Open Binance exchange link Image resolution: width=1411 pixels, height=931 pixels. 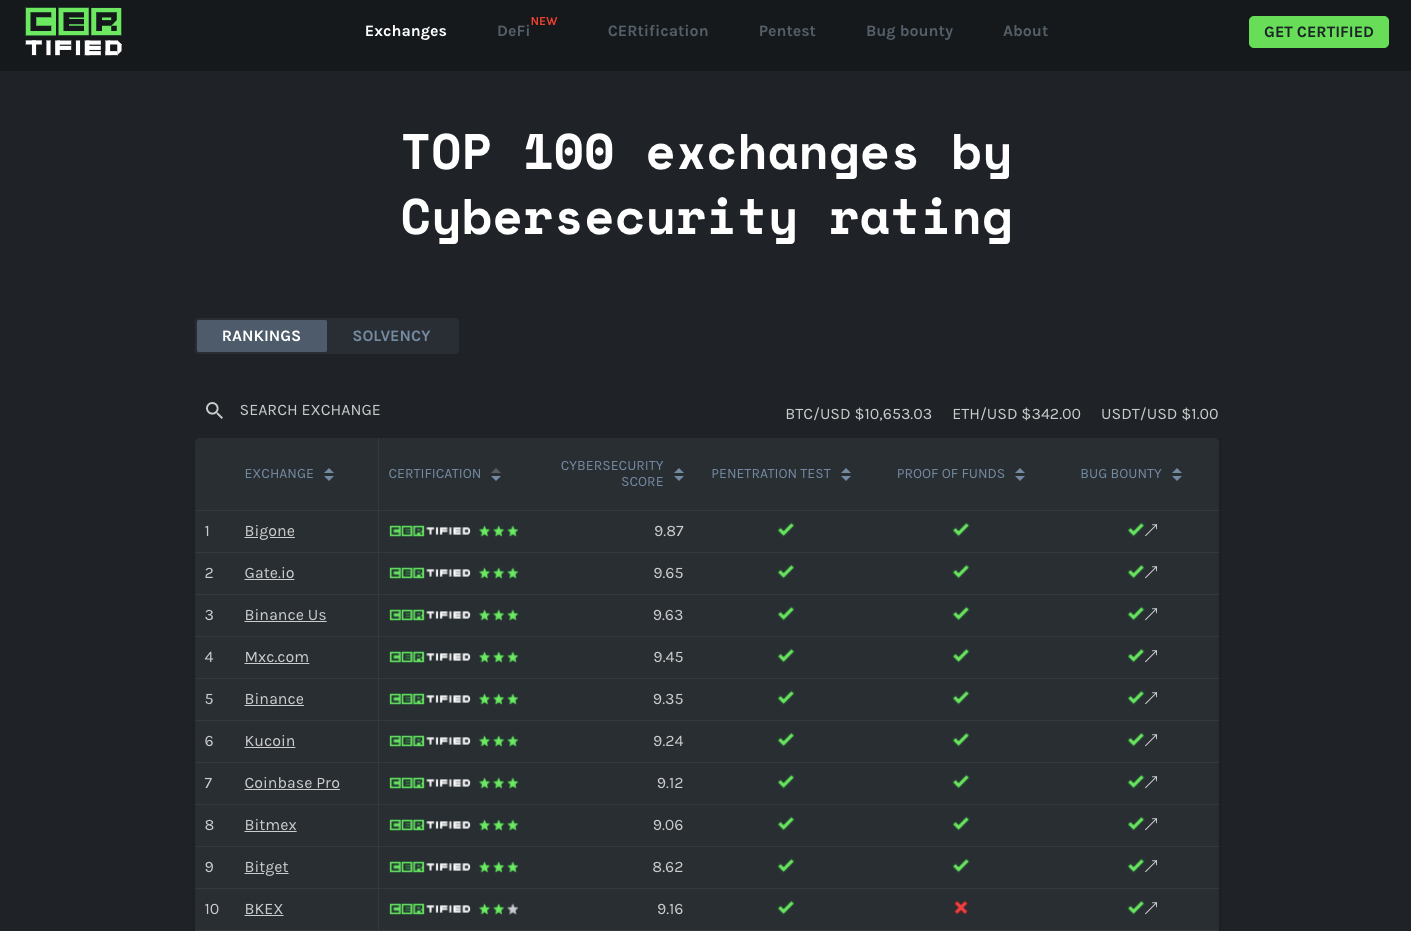(274, 699)
